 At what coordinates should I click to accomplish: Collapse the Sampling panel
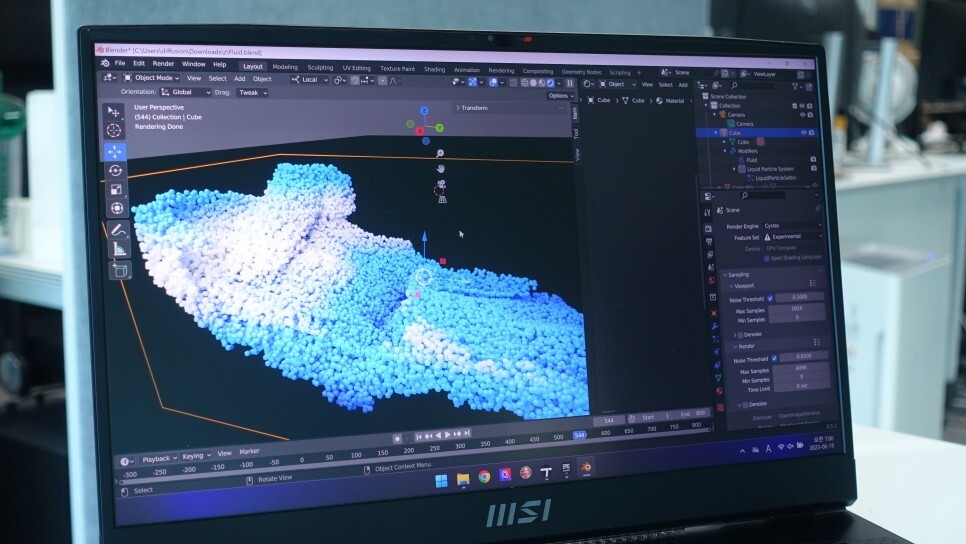[737, 274]
